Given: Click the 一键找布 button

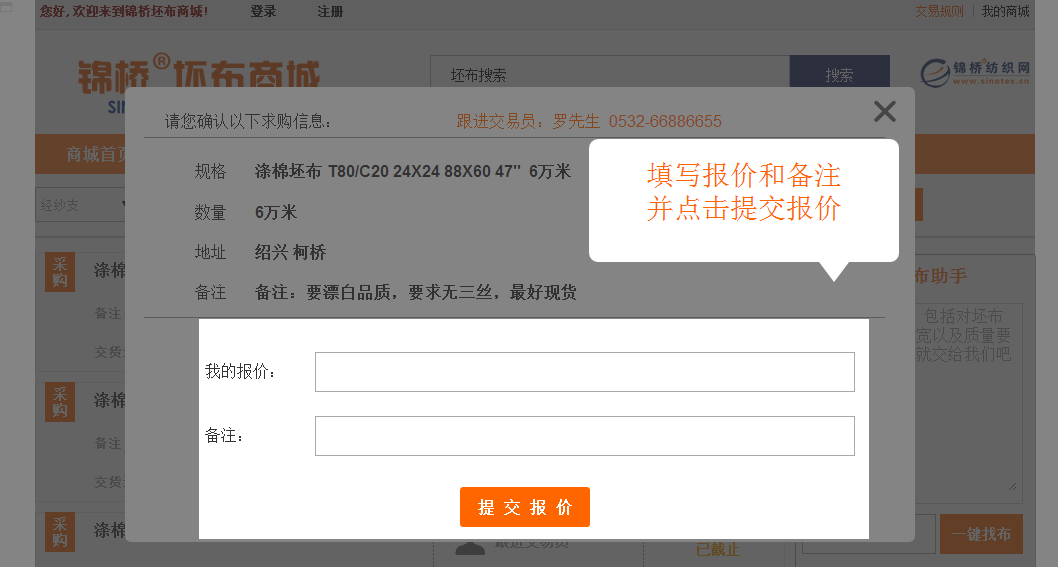Looking at the screenshot, I should pyautogui.click(x=980, y=534).
